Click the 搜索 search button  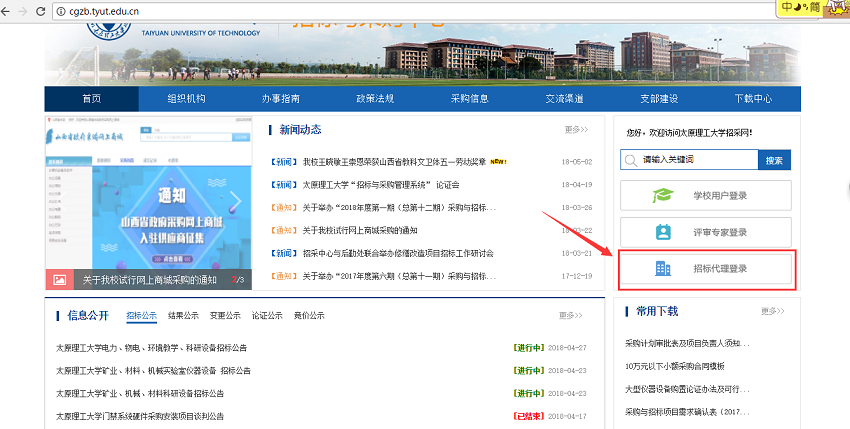pyautogui.click(x=774, y=160)
